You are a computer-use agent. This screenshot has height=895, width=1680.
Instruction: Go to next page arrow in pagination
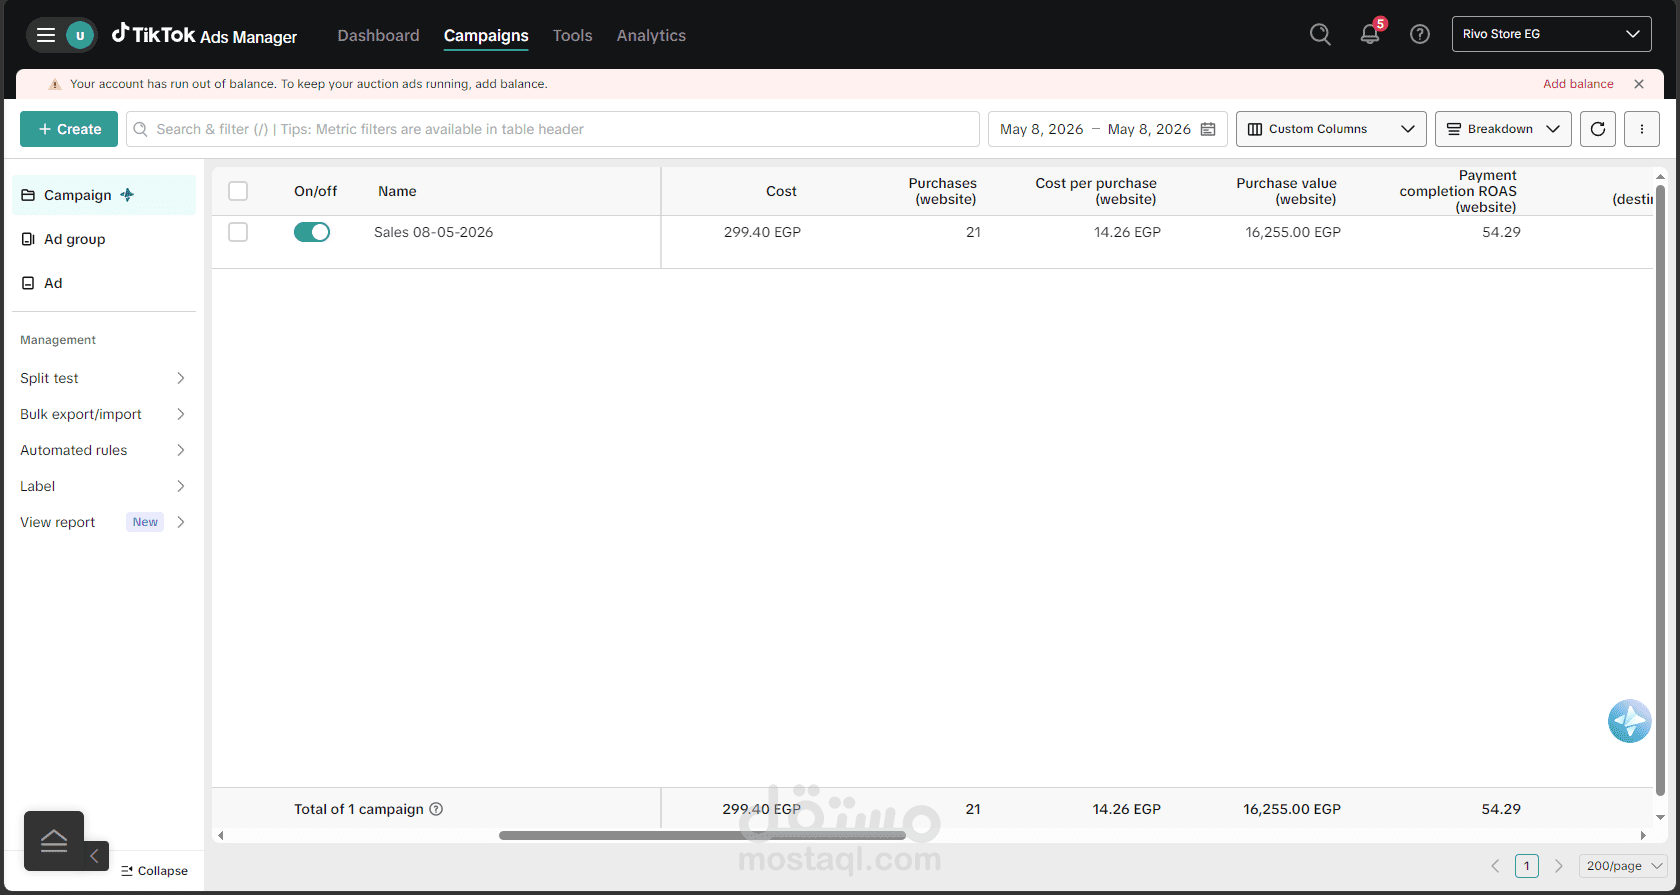point(1558,866)
